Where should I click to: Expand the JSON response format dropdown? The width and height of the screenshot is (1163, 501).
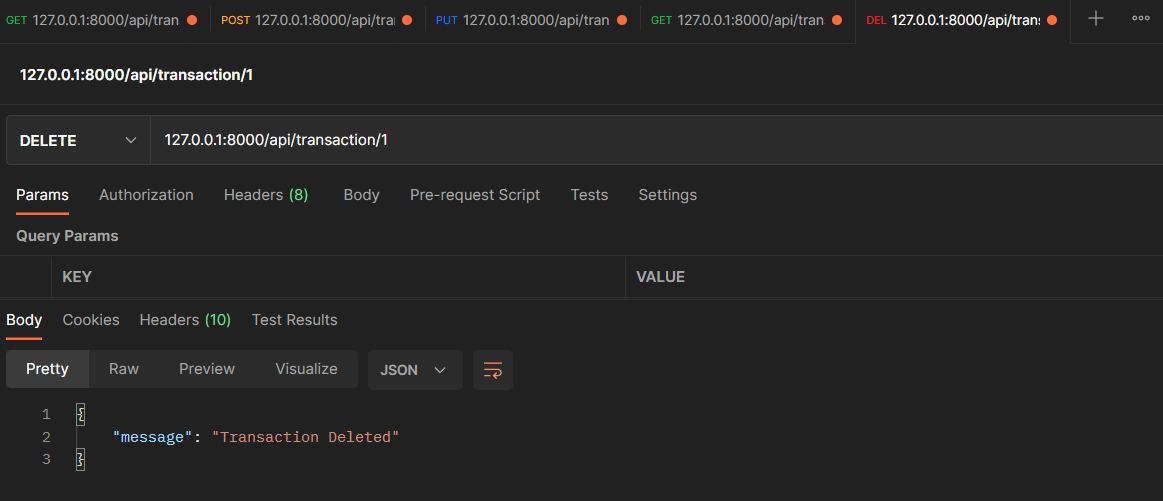pos(414,370)
